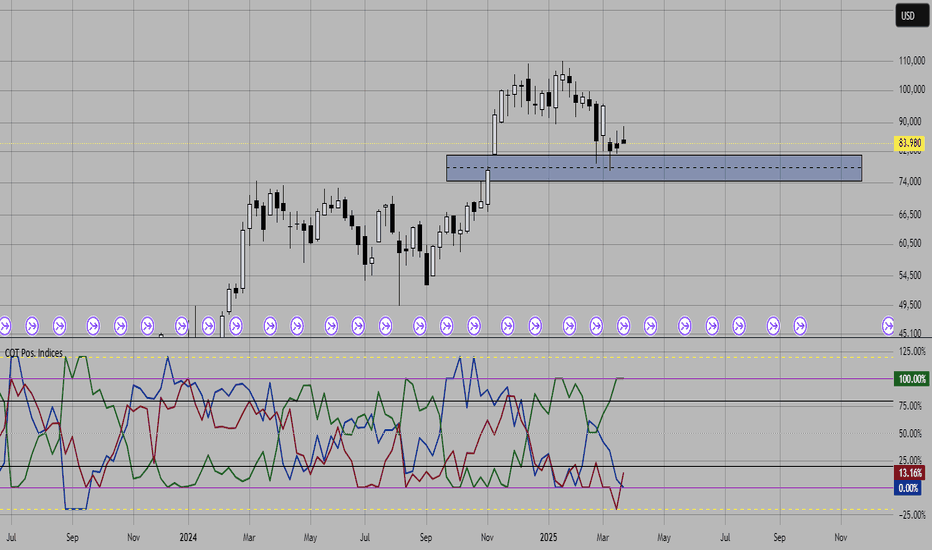Click the green 100.00% indicator value label
Viewport: 932px width, 550px height.
(x=911, y=379)
